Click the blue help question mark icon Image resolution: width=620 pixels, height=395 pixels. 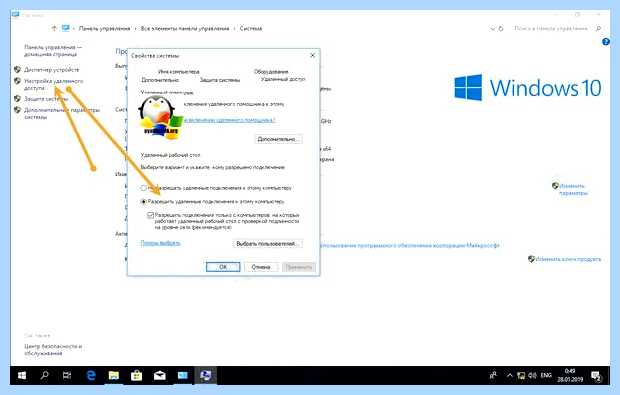606,42
